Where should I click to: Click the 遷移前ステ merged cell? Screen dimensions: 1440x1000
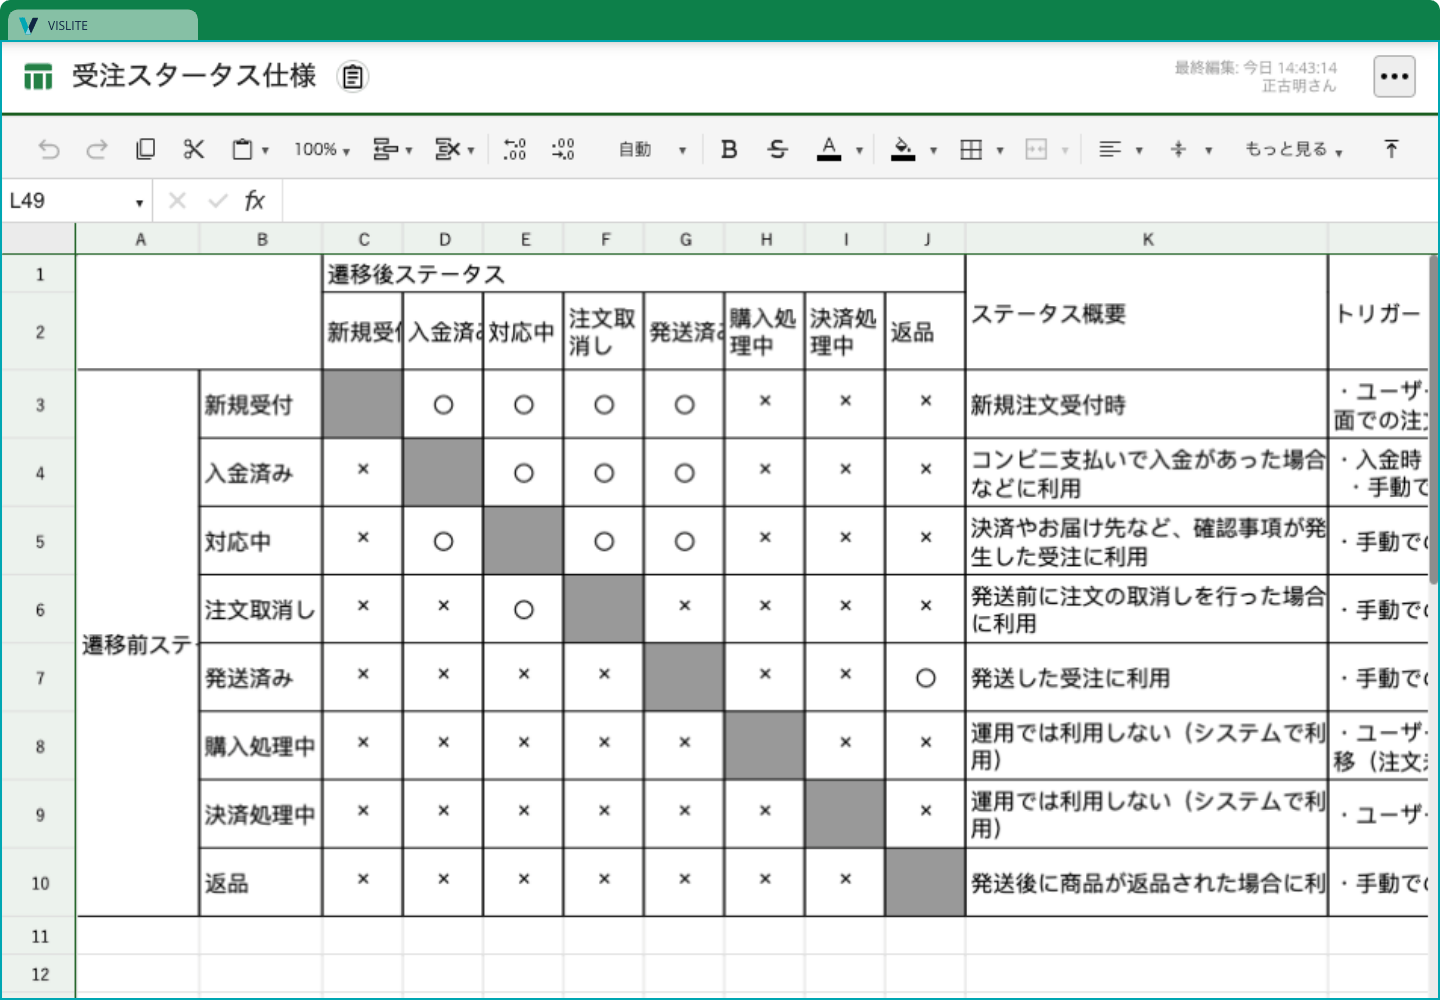(138, 644)
